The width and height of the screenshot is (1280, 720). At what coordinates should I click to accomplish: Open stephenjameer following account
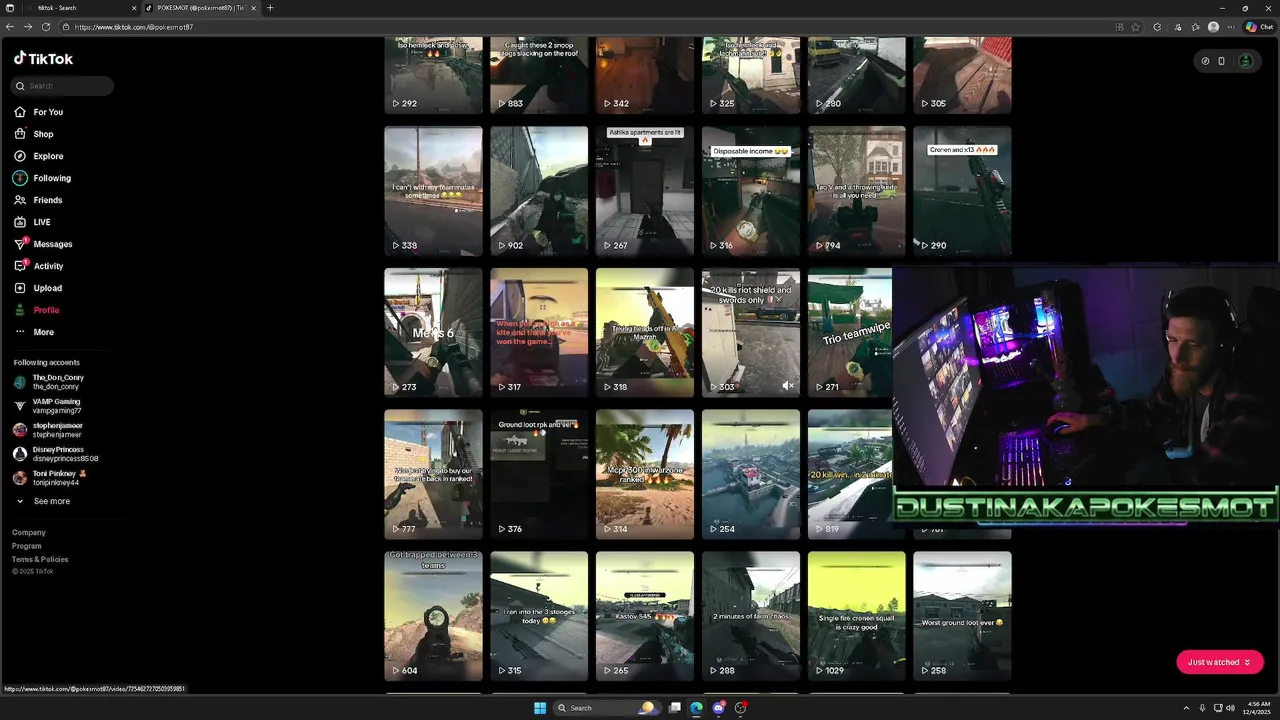(48, 430)
